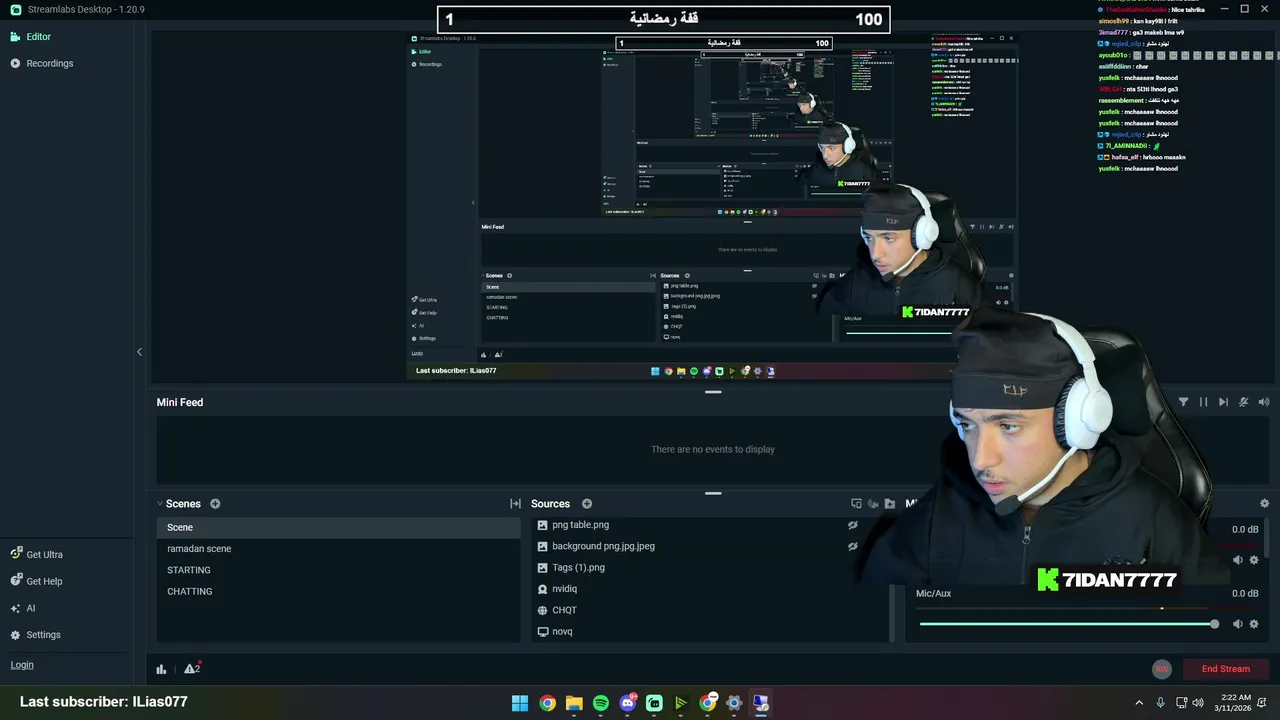Click the Mini Feed volume speaker icon
Viewport: 1280px width, 720px height.
[x=1264, y=402]
